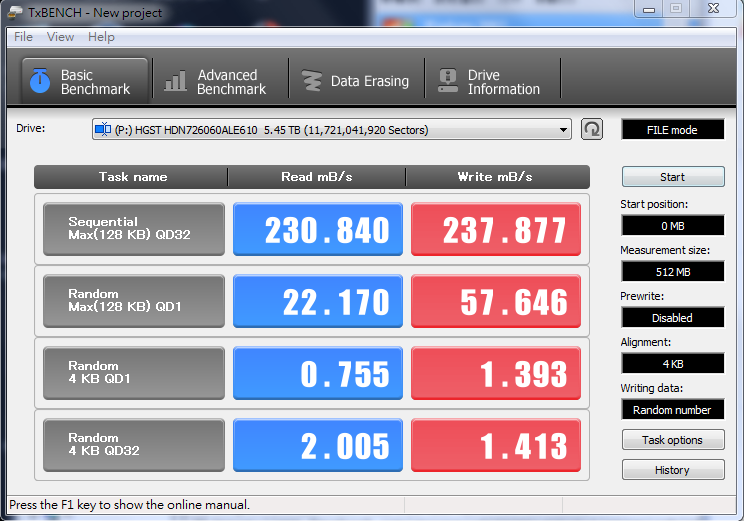Change Measurement size 512 MB value

[673, 271]
